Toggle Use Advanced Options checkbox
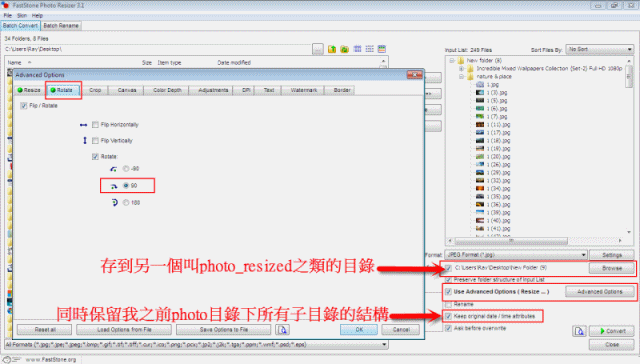The image size is (640, 364). pyautogui.click(x=449, y=292)
